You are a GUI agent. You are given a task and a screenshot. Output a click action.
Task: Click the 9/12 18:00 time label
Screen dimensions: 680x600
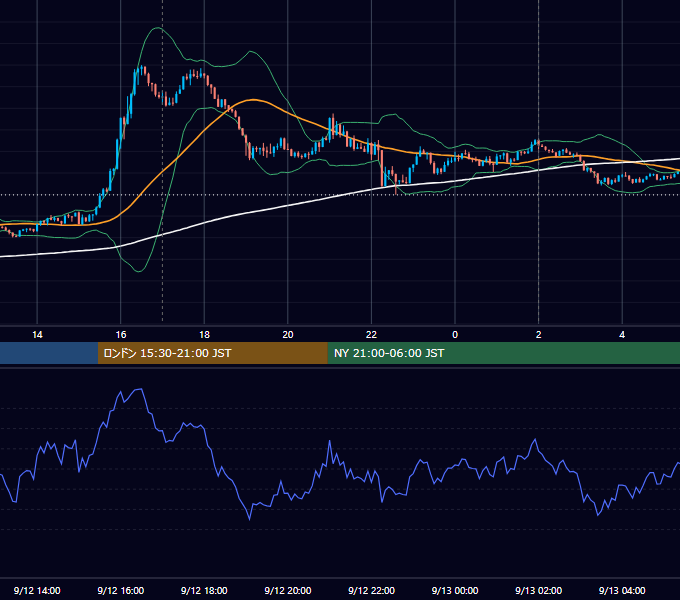pos(204,590)
